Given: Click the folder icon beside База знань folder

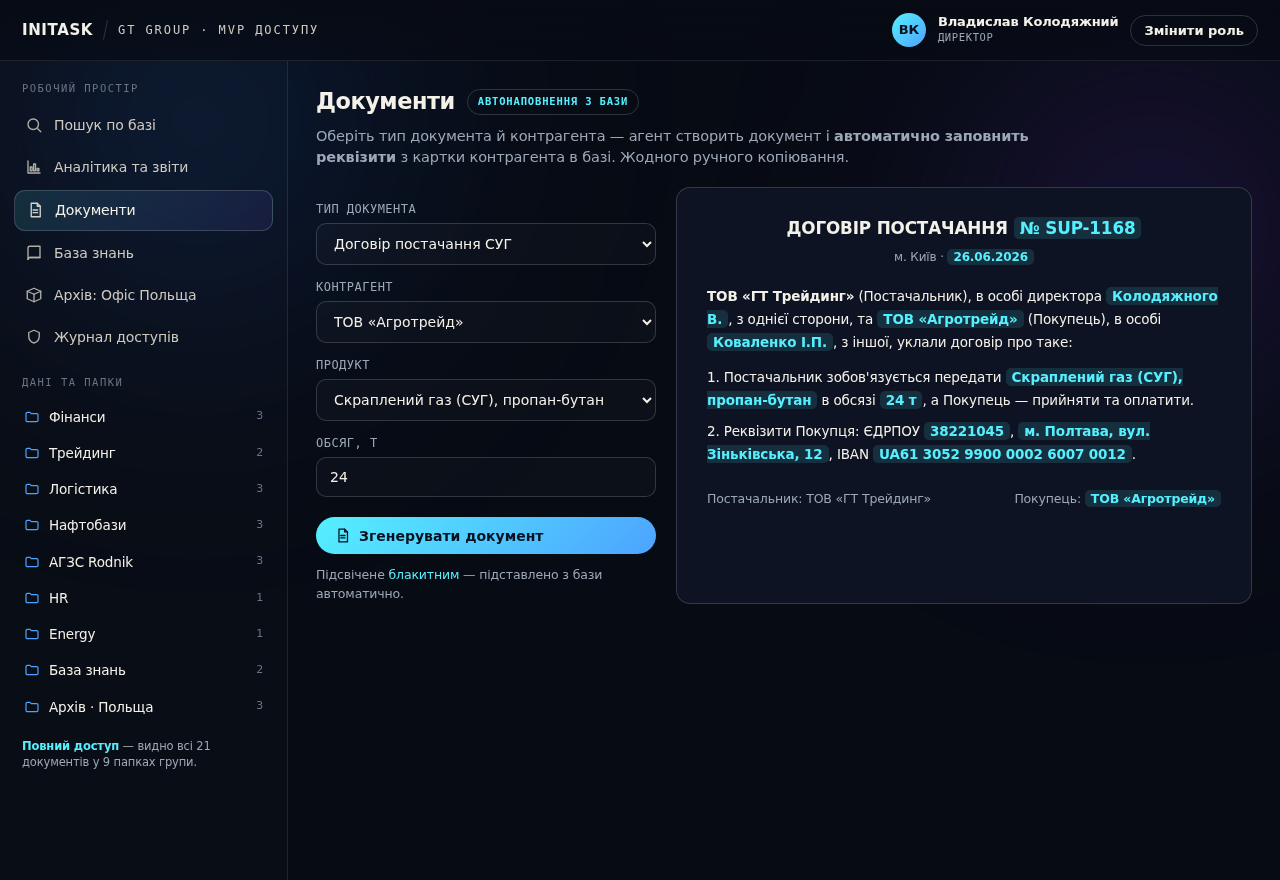Looking at the screenshot, I should (32, 670).
